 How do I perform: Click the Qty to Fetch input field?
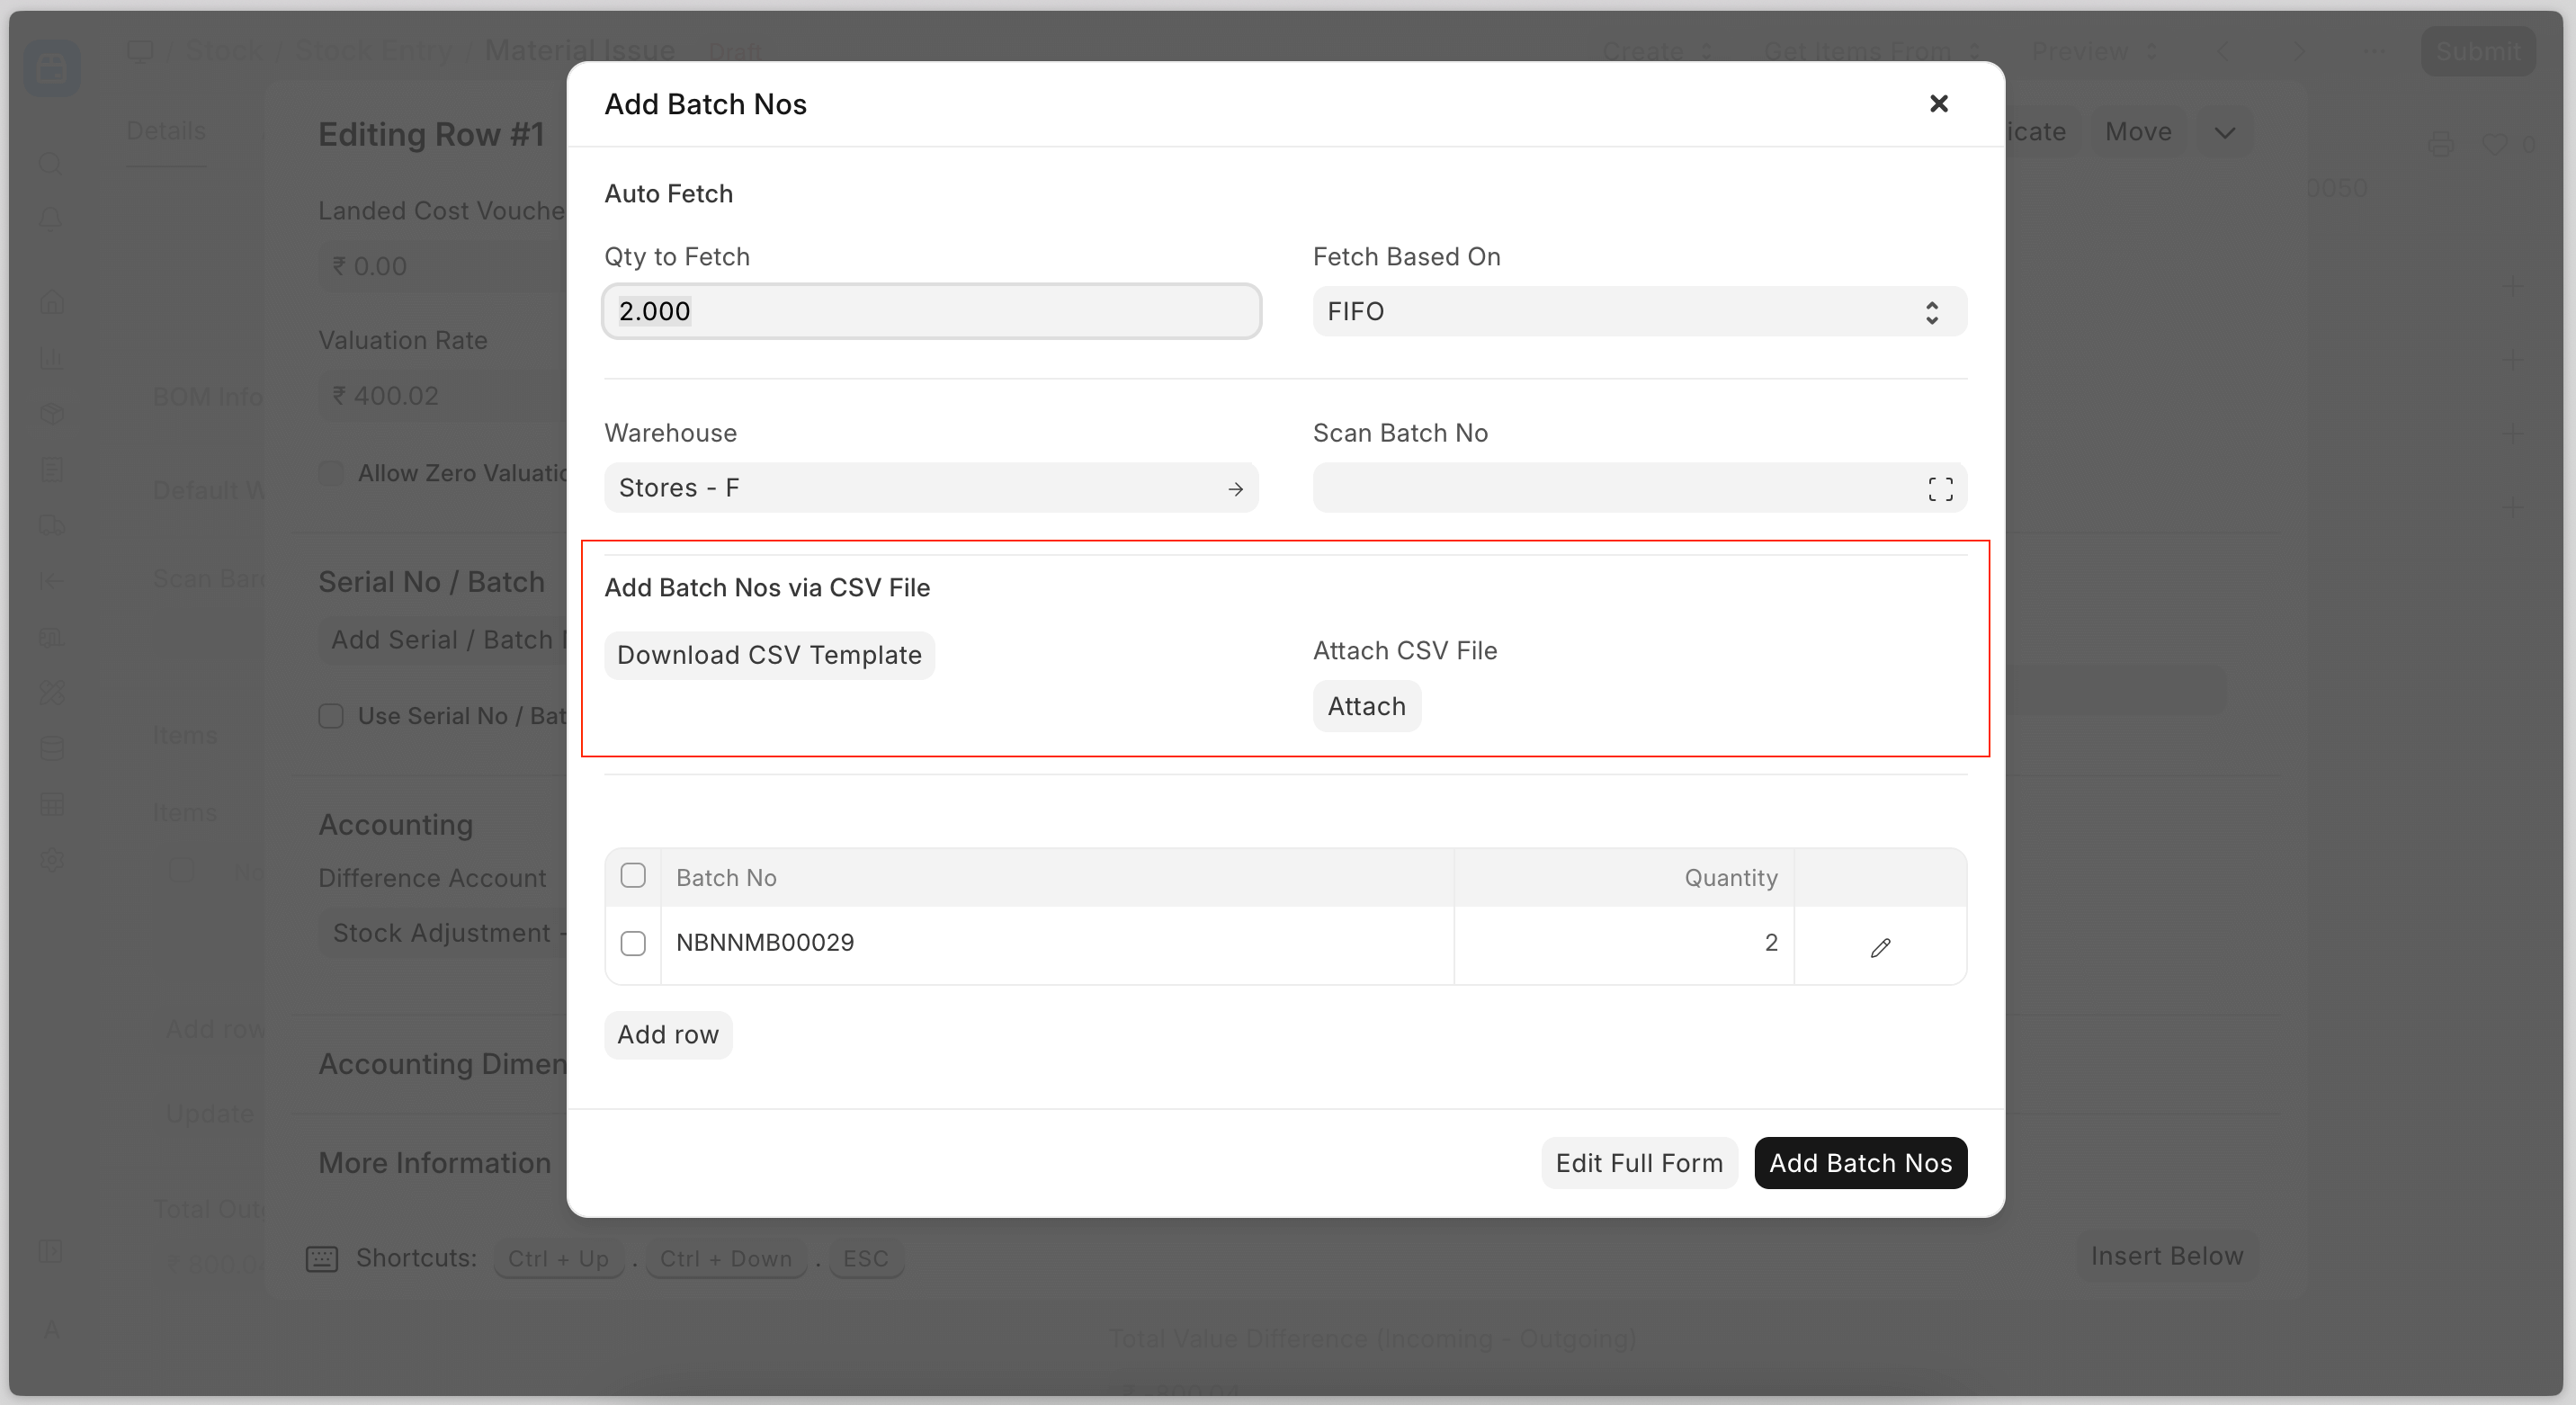(x=930, y=312)
